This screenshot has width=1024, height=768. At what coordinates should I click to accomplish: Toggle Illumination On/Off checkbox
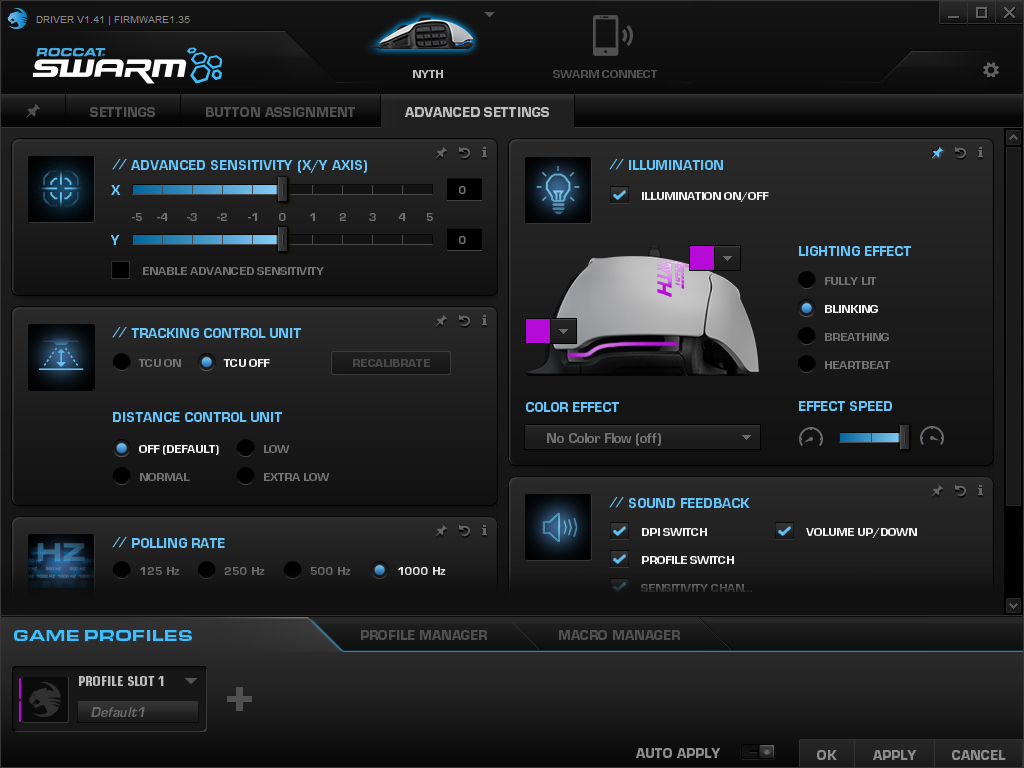620,196
